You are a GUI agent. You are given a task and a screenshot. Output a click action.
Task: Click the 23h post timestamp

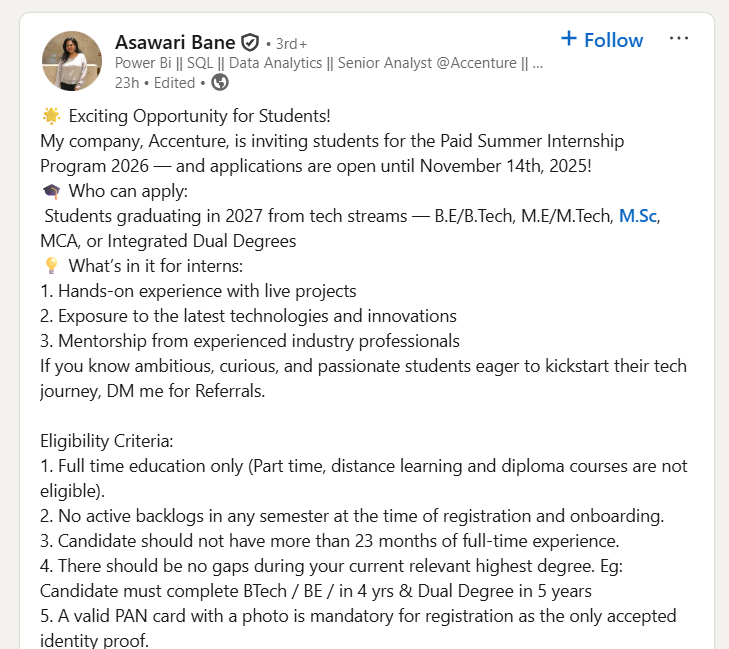[126, 82]
